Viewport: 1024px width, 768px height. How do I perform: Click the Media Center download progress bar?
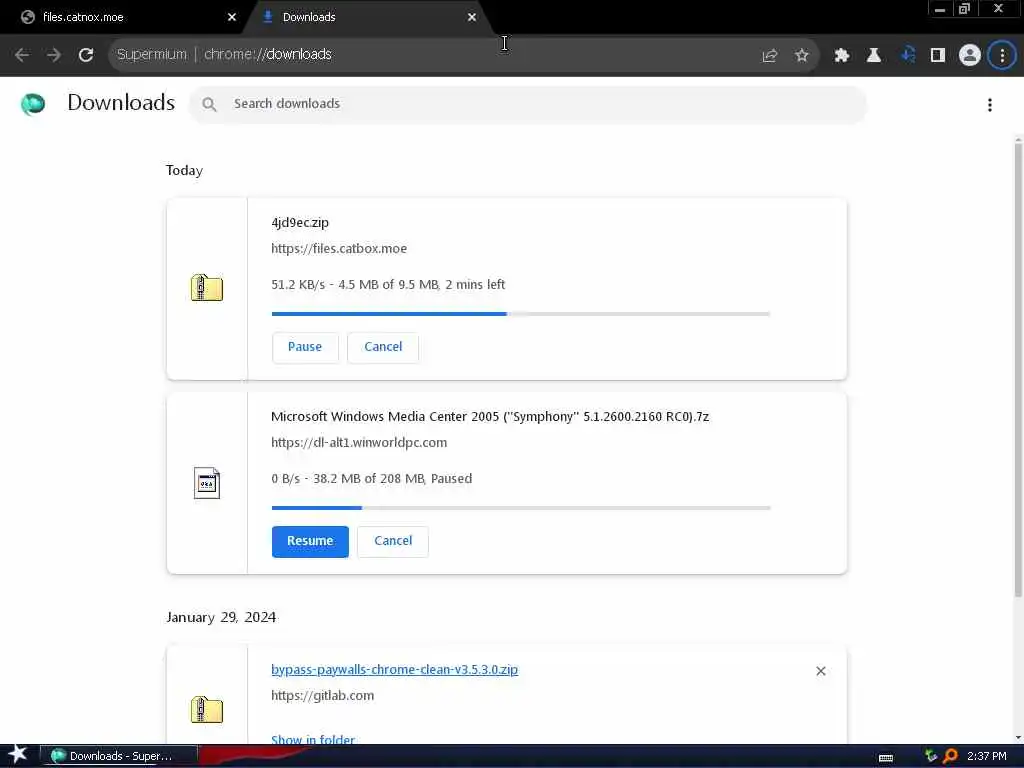pos(521,508)
